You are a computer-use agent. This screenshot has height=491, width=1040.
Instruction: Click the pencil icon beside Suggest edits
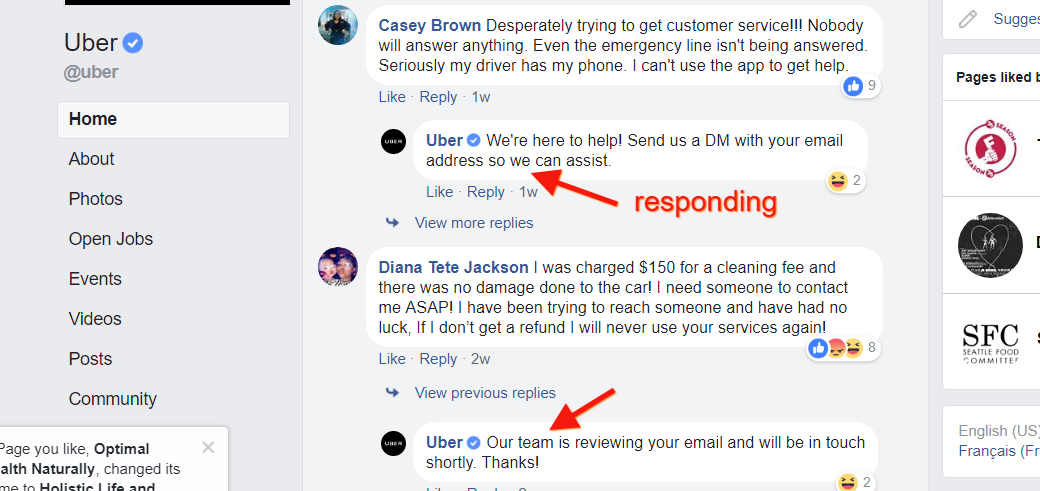click(968, 19)
